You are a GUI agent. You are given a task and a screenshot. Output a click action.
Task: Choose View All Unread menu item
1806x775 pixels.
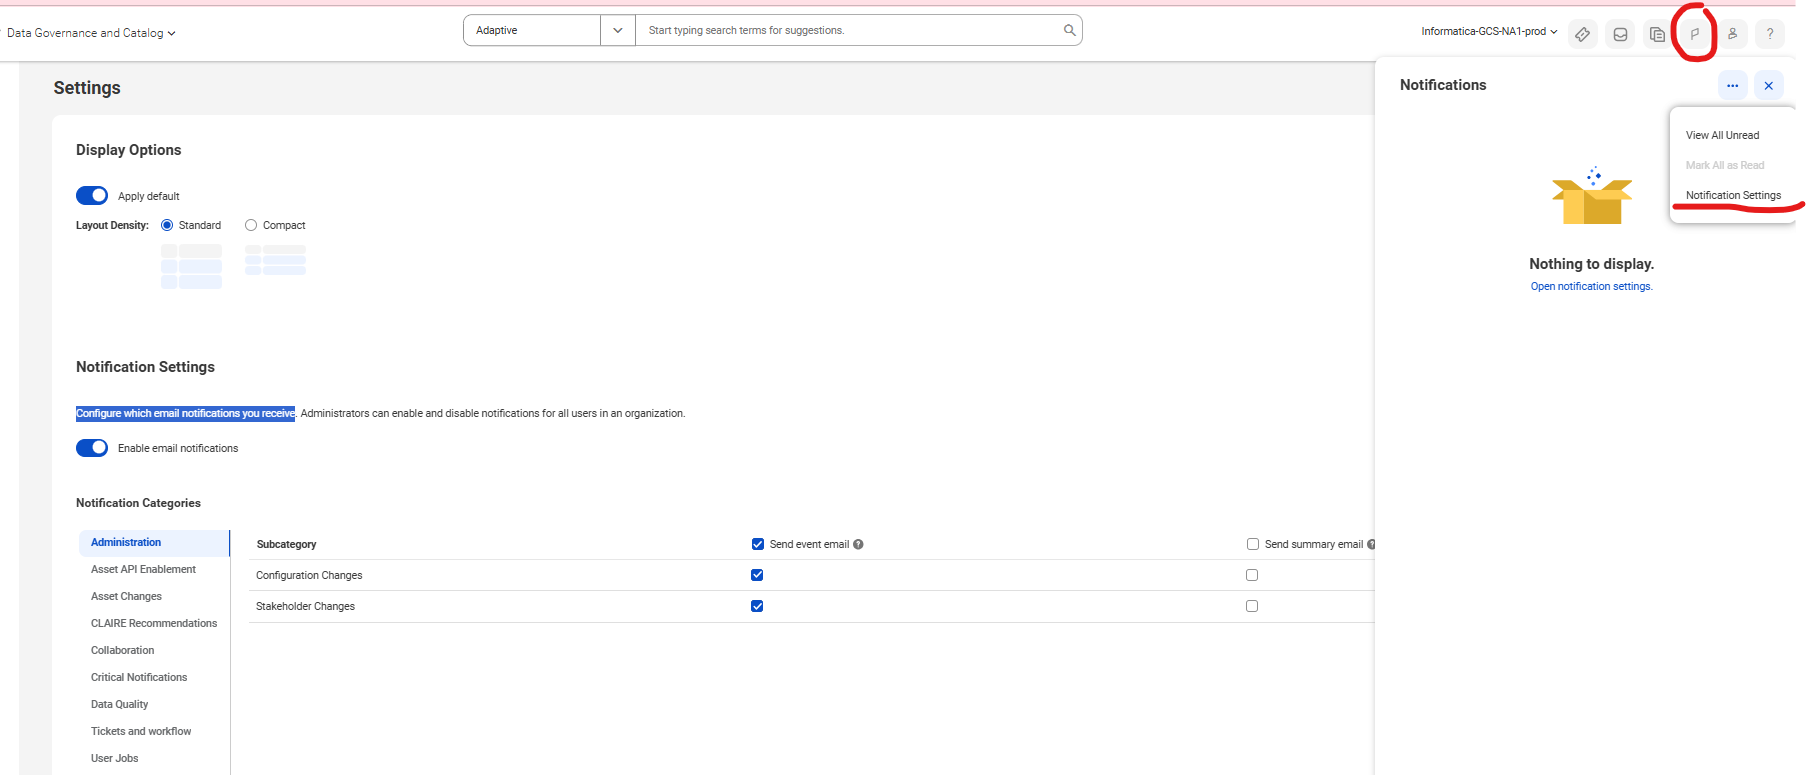[1722, 135]
